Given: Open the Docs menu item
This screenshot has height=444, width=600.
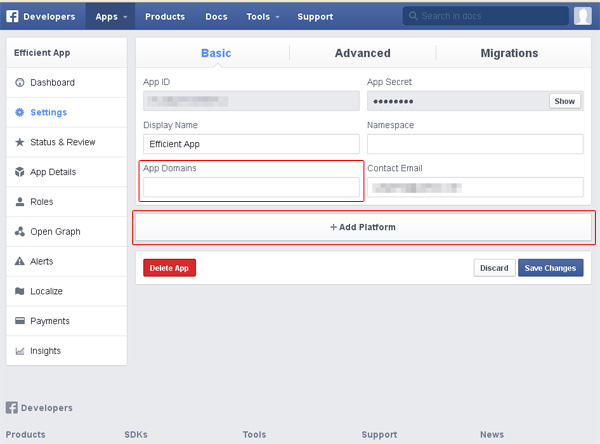Looking at the screenshot, I should (x=216, y=16).
